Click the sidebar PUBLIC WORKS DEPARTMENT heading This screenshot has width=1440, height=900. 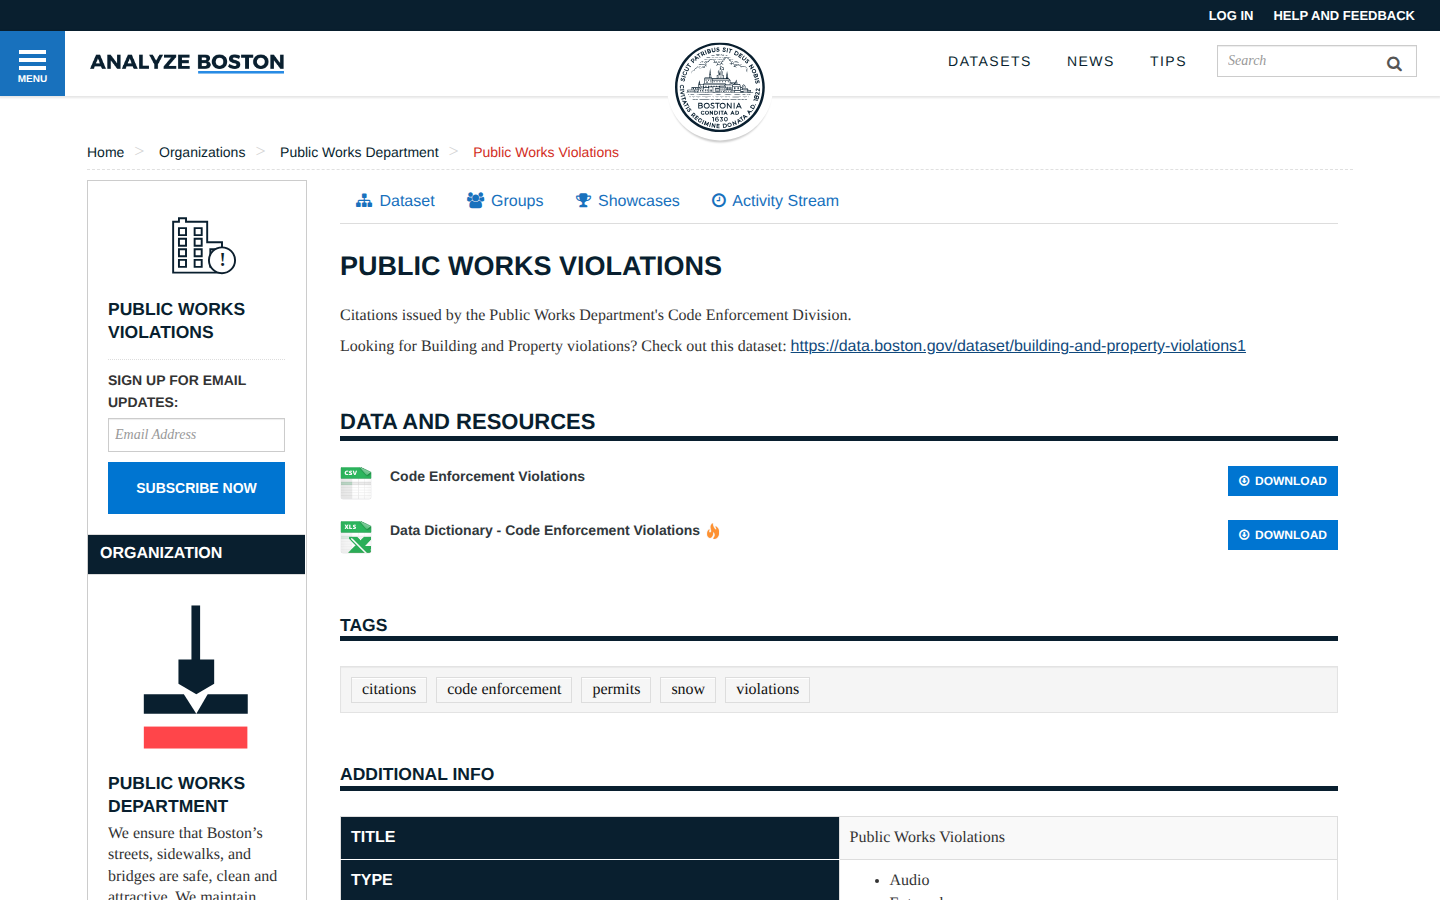click(176, 794)
